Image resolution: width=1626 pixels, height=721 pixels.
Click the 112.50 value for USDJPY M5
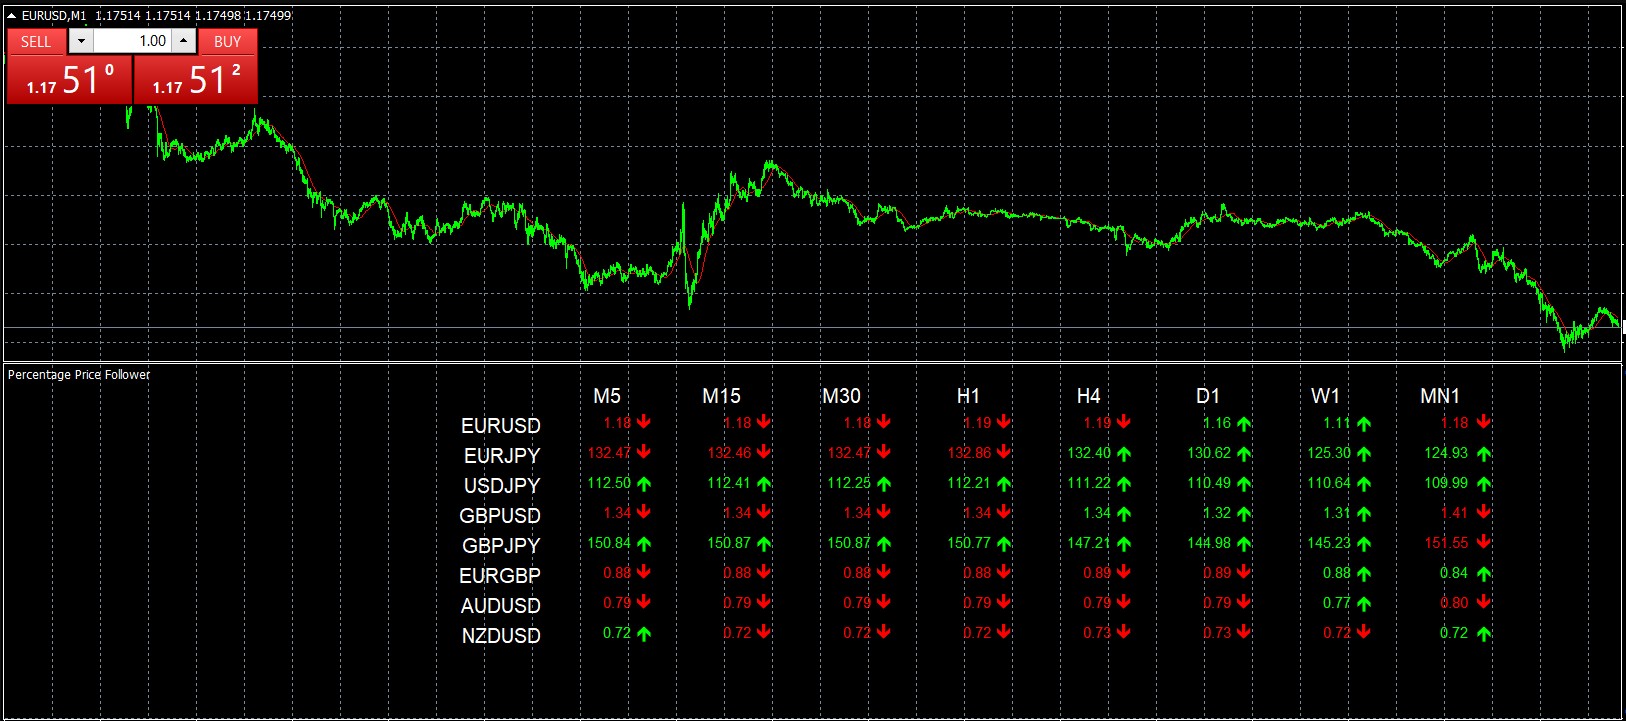point(609,483)
